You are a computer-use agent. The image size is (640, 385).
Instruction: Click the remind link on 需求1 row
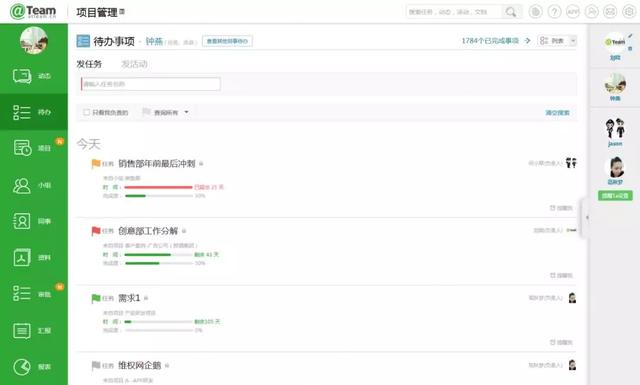561,343
